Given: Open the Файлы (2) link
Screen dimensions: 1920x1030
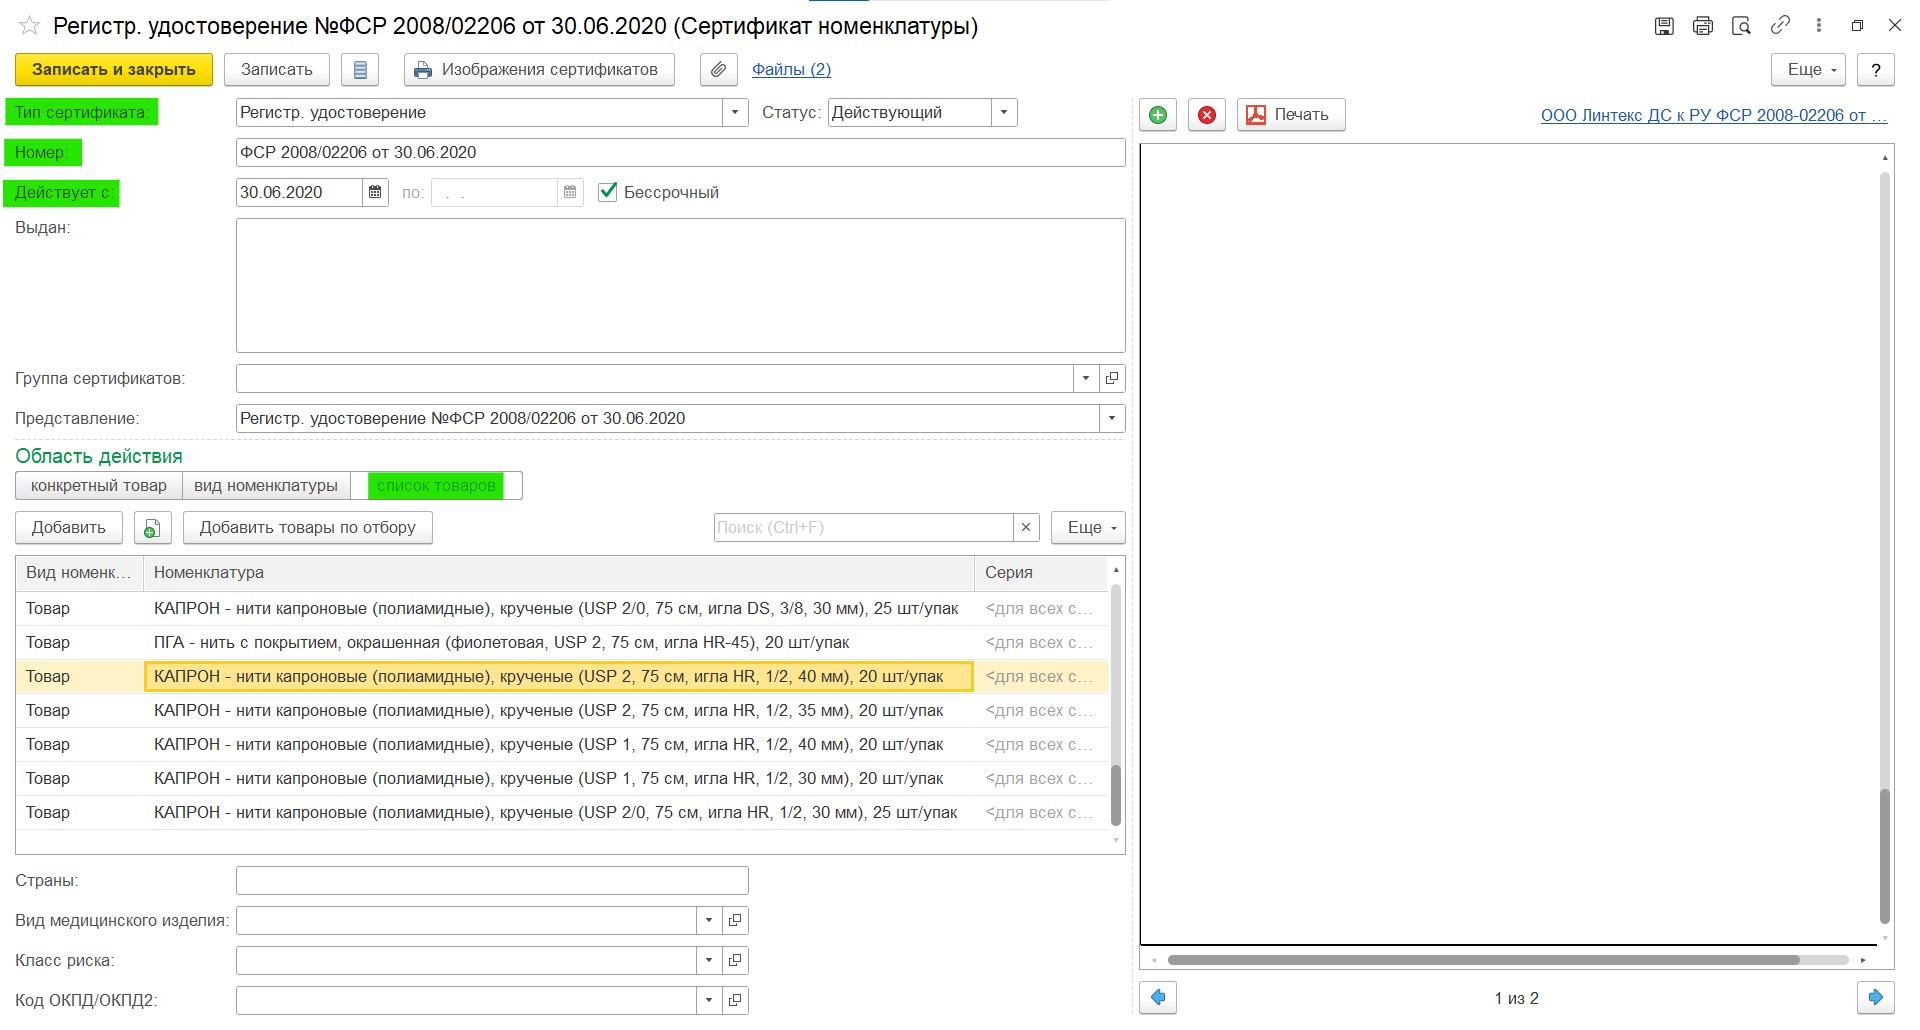Looking at the screenshot, I should pyautogui.click(x=791, y=70).
